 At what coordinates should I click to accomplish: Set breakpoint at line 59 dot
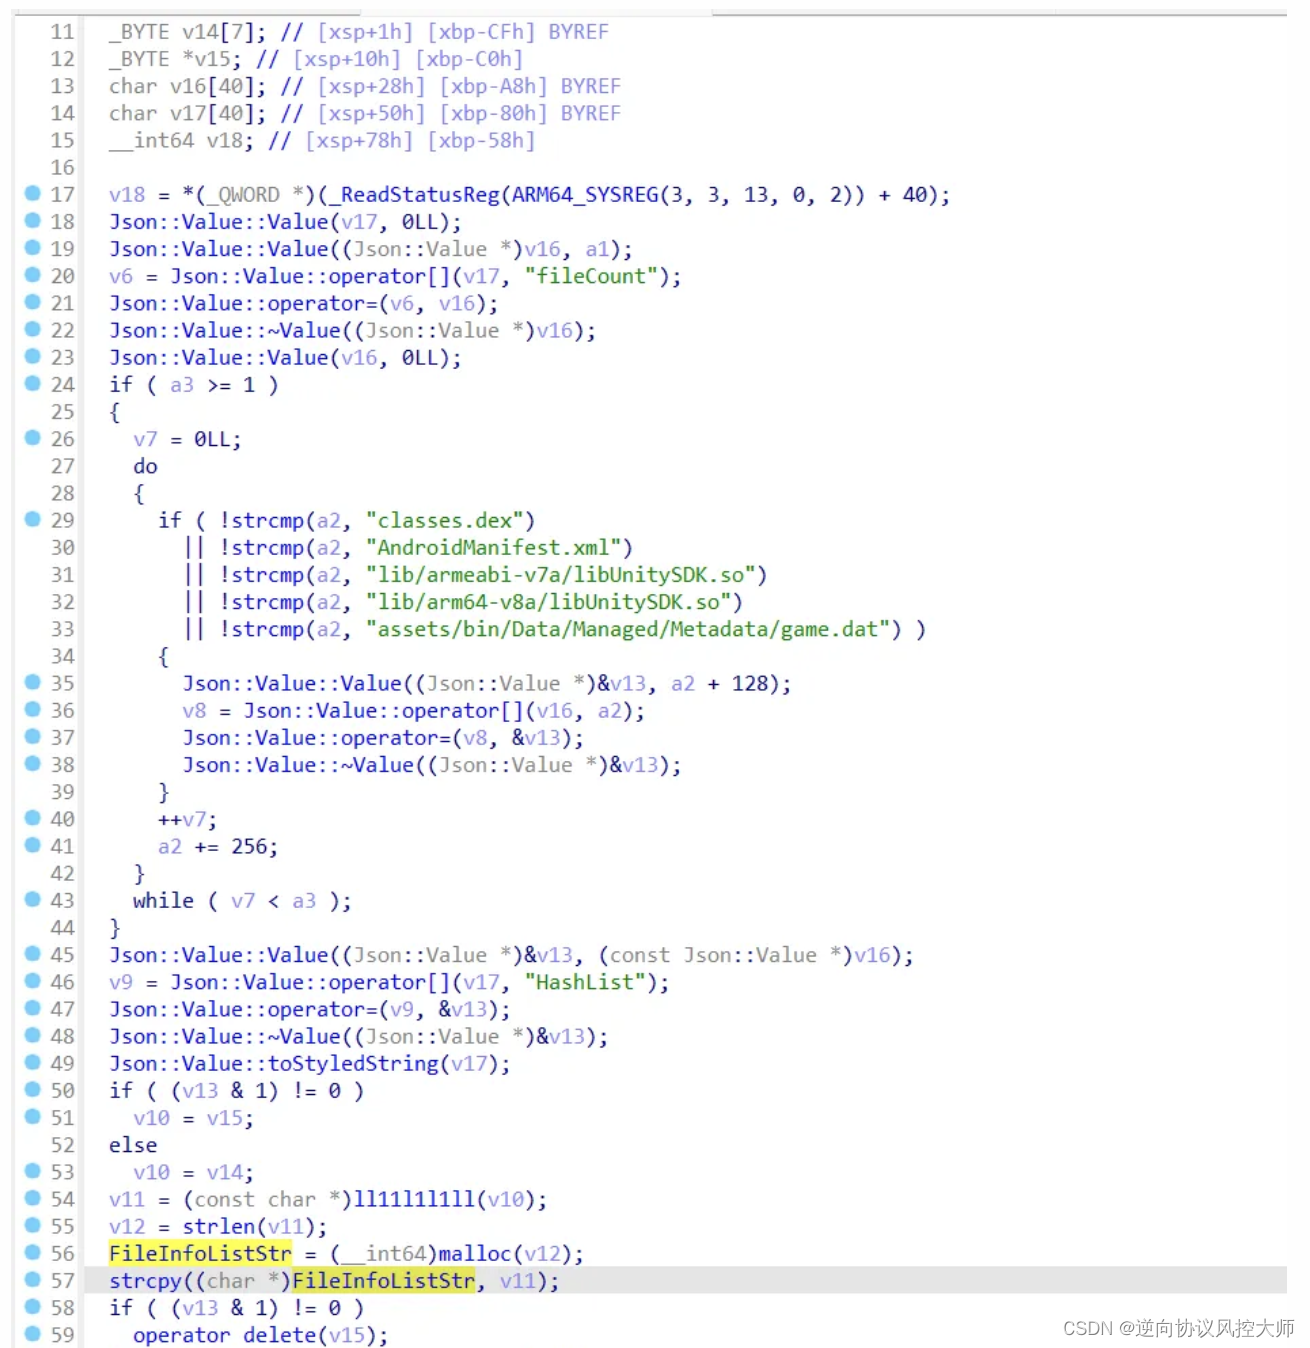pos(32,1333)
